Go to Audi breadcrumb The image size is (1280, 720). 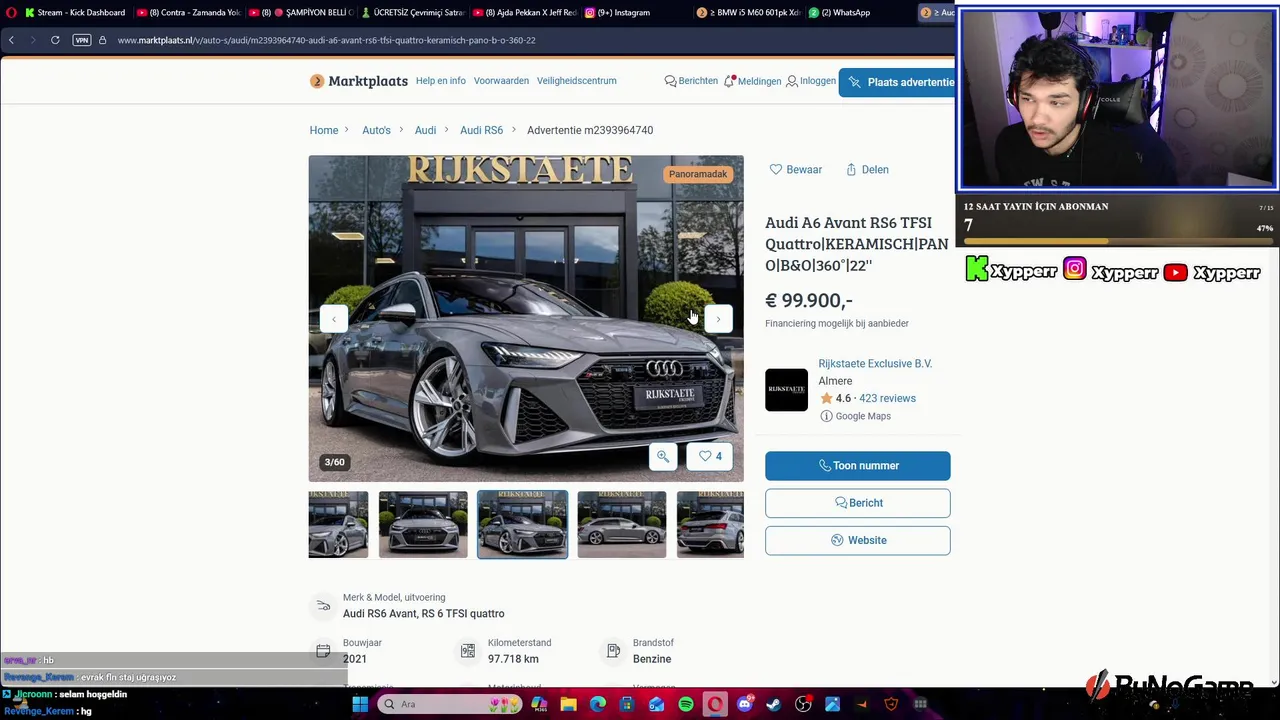point(425,130)
